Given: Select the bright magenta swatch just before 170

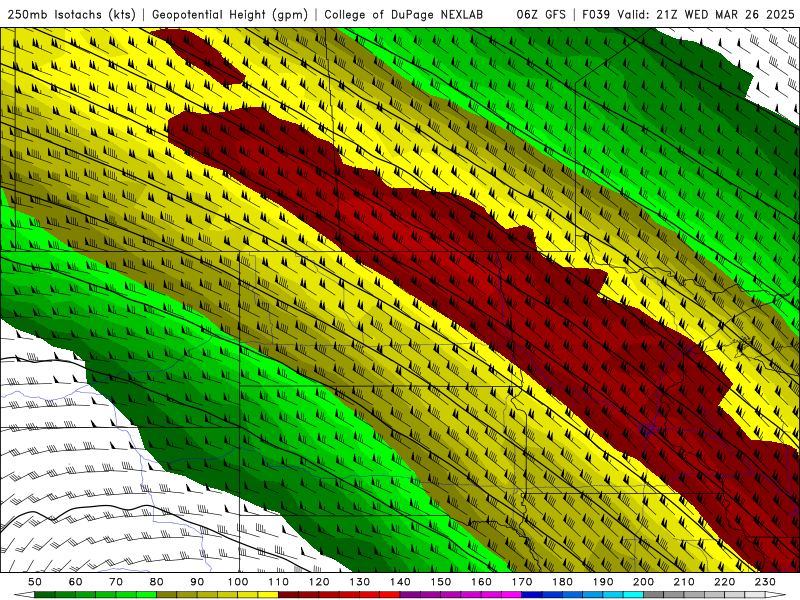Looking at the screenshot, I should click(511, 595).
